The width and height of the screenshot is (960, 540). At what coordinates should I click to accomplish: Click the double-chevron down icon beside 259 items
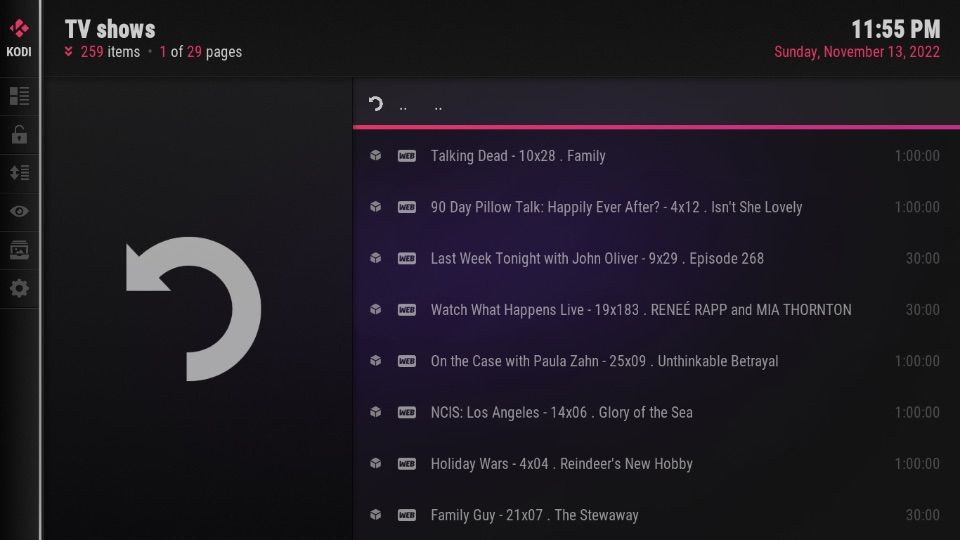pyautogui.click(x=69, y=51)
